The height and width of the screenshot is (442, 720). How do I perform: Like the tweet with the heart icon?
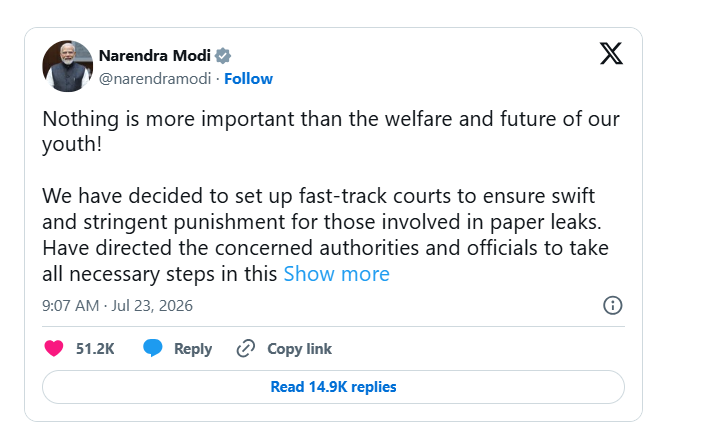click(x=54, y=348)
